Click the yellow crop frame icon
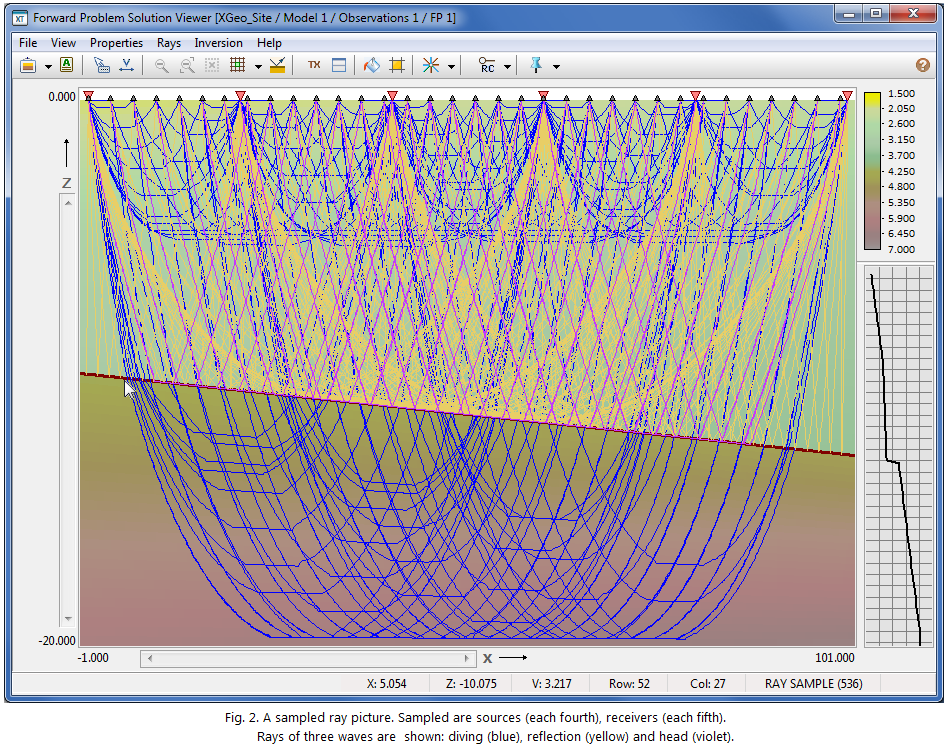The height and width of the screenshot is (755, 948). click(x=397, y=65)
